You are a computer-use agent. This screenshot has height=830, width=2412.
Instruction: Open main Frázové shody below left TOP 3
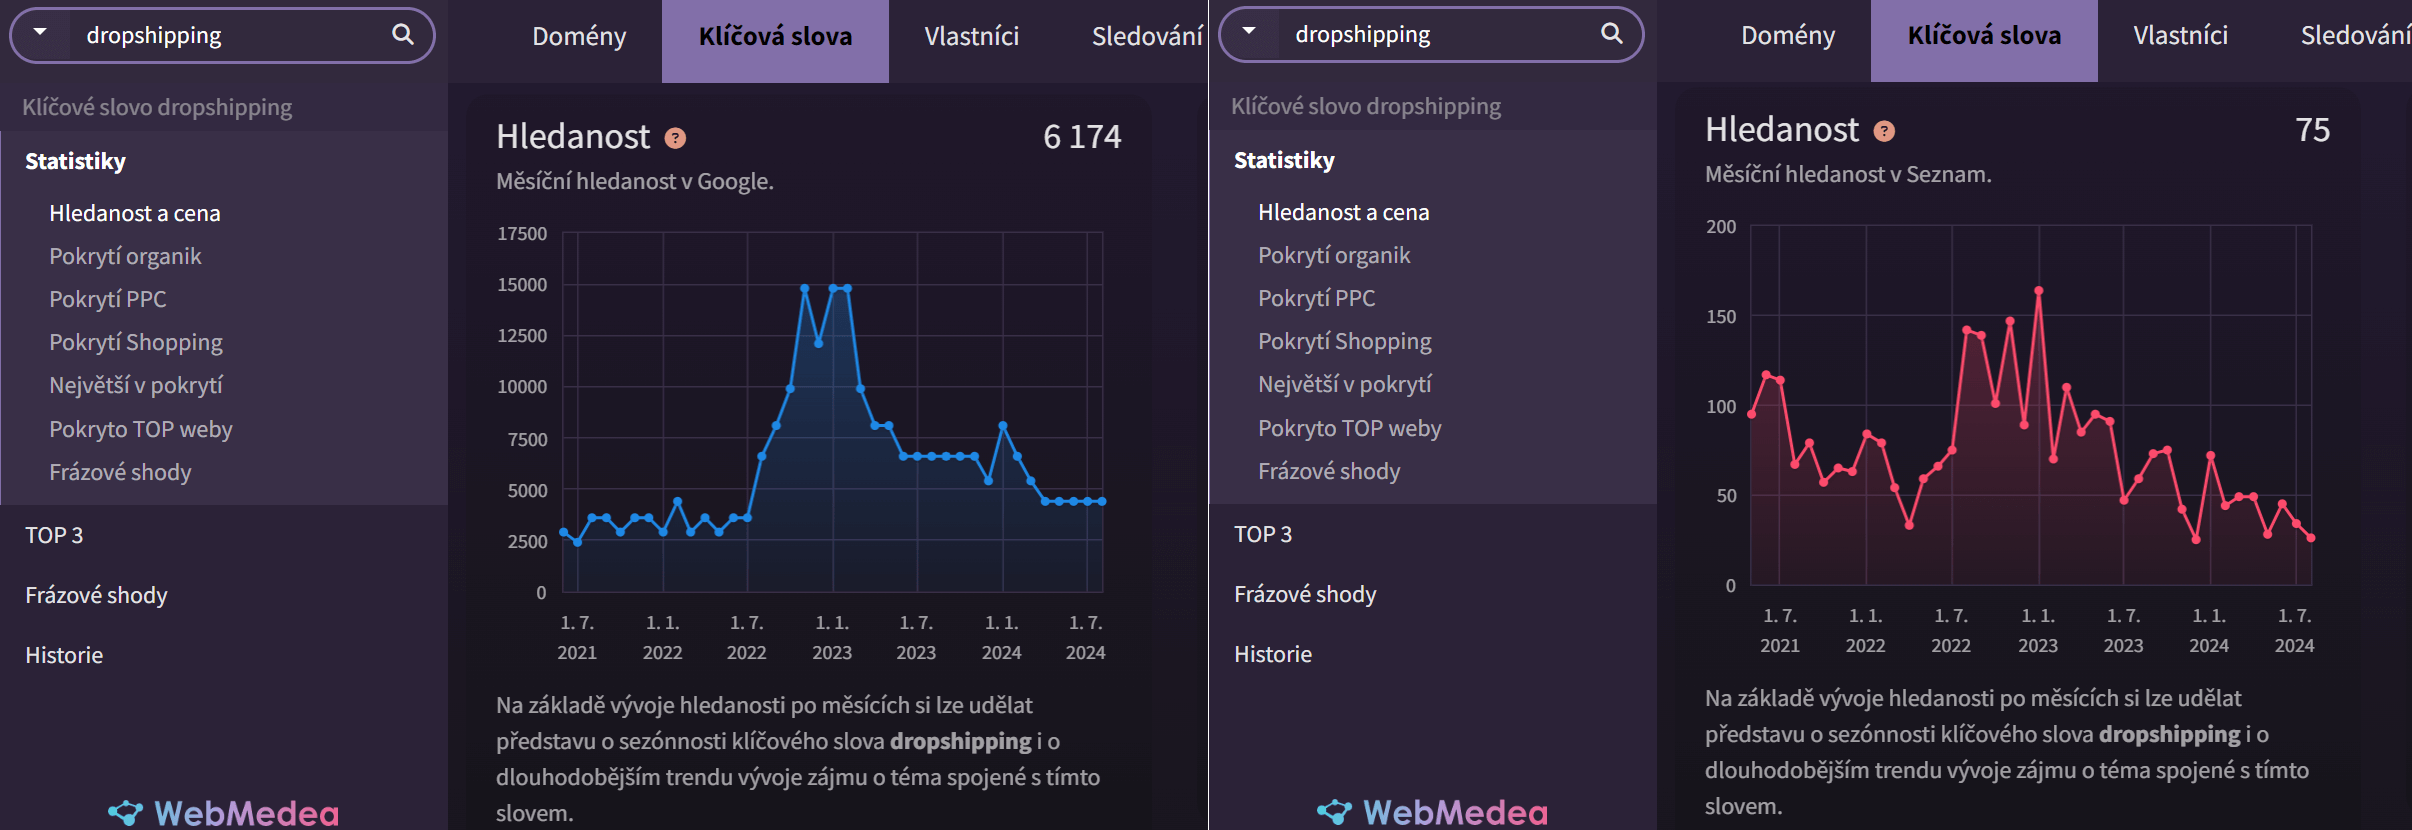click(96, 595)
